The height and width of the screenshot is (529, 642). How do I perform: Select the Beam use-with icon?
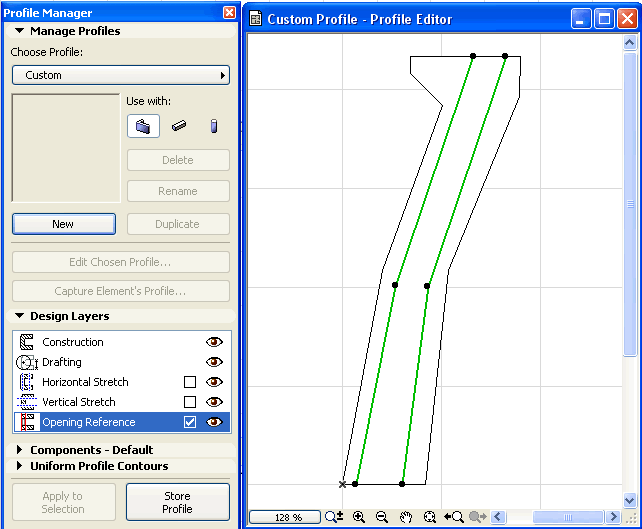178,126
